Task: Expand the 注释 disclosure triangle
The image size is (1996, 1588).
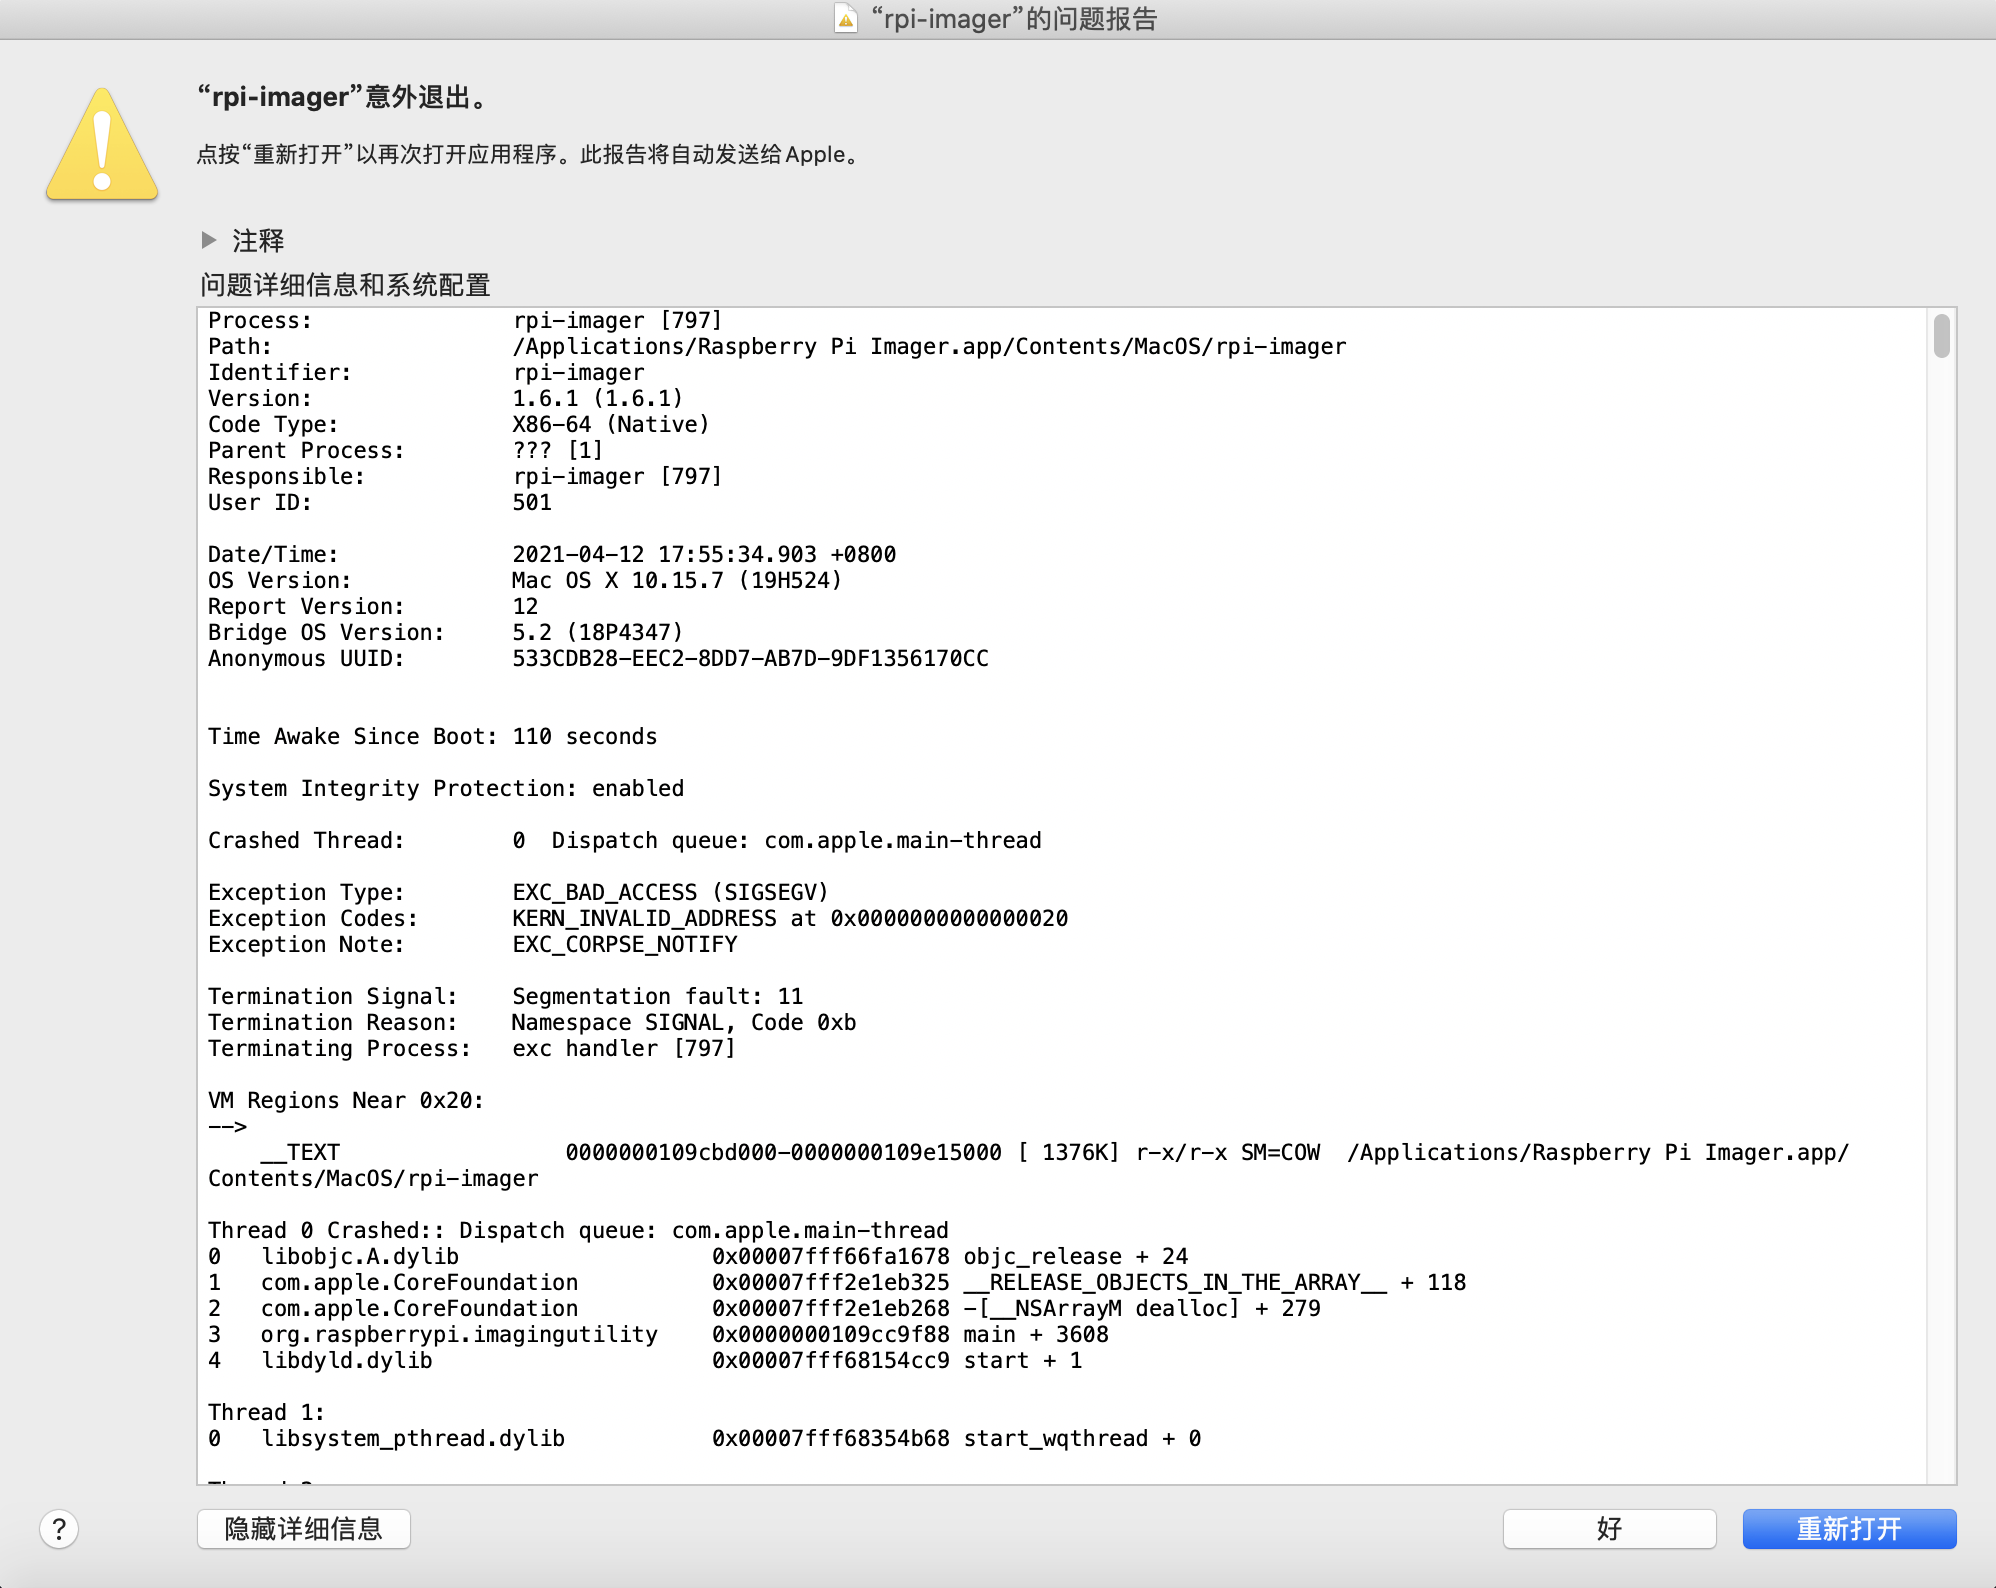Action: 209,240
